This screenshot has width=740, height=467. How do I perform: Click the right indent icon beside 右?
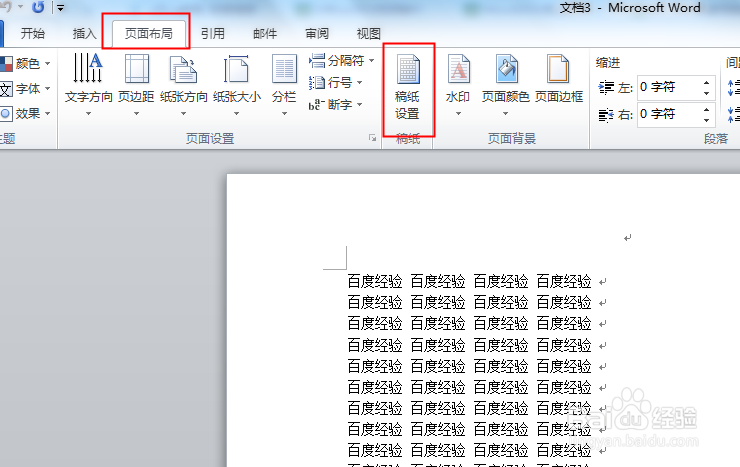[x=606, y=115]
